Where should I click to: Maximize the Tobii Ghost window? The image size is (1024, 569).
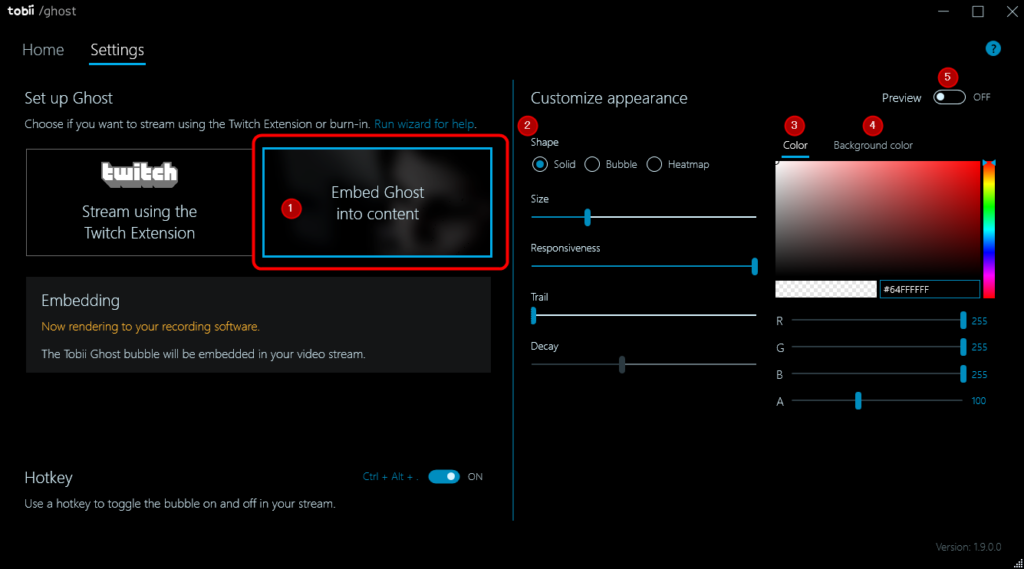[x=978, y=11]
